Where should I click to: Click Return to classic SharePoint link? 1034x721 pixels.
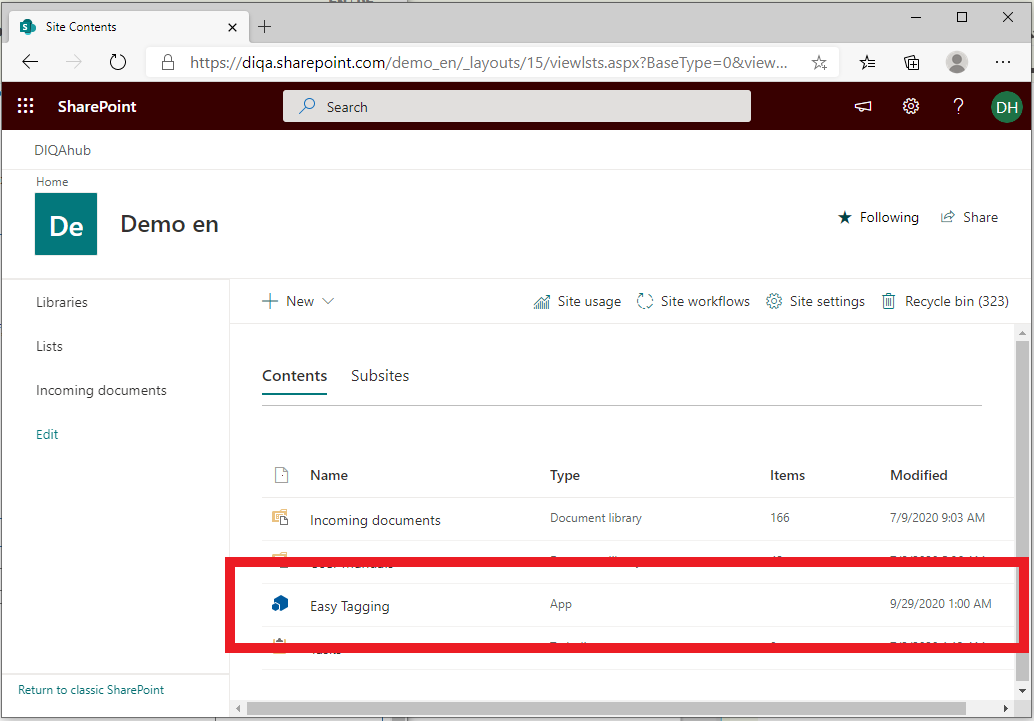point(91,690)
